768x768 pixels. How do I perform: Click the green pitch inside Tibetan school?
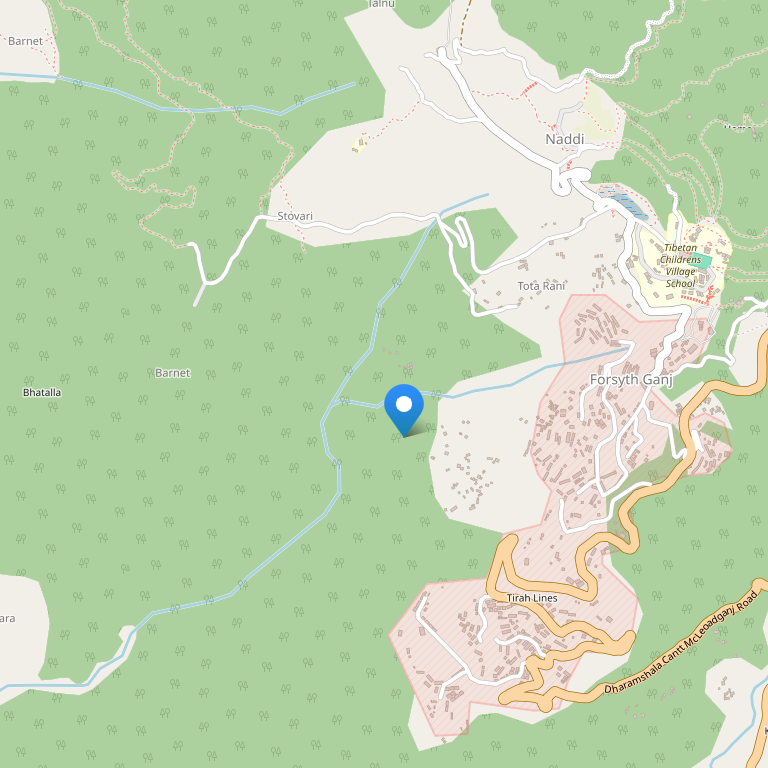(x=701, y=261)
